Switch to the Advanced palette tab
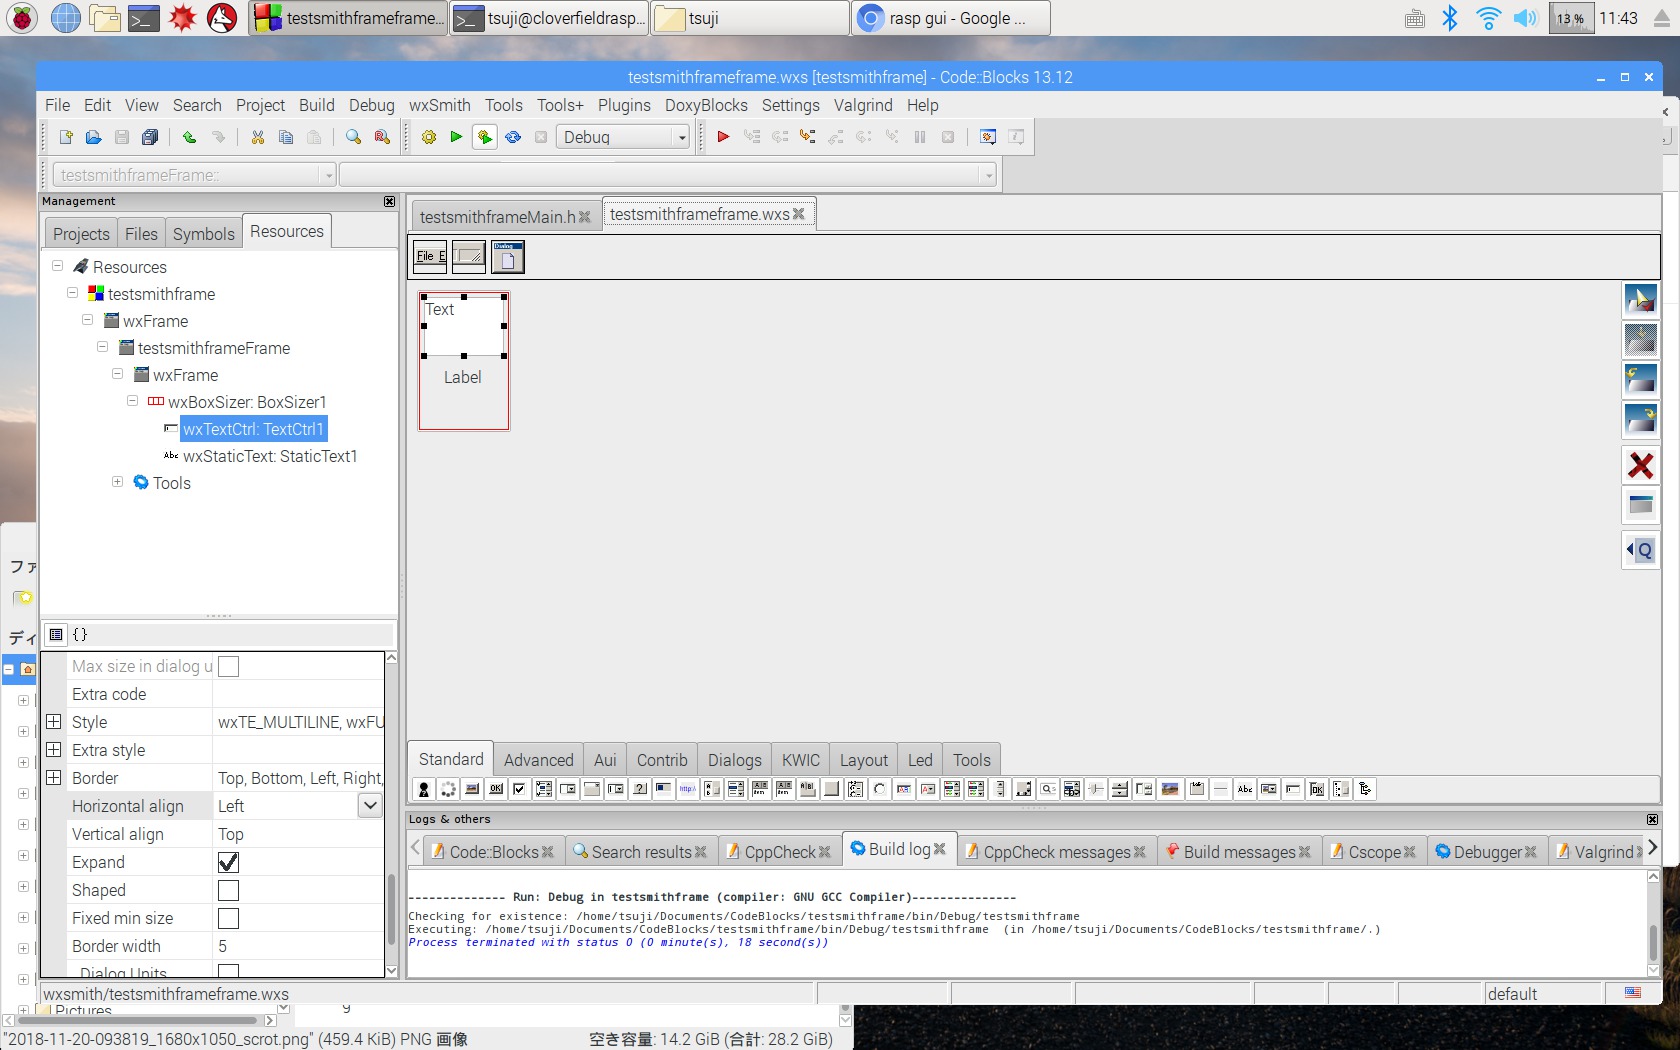This screenshot has width=1680, height=1050. point(539,760)
